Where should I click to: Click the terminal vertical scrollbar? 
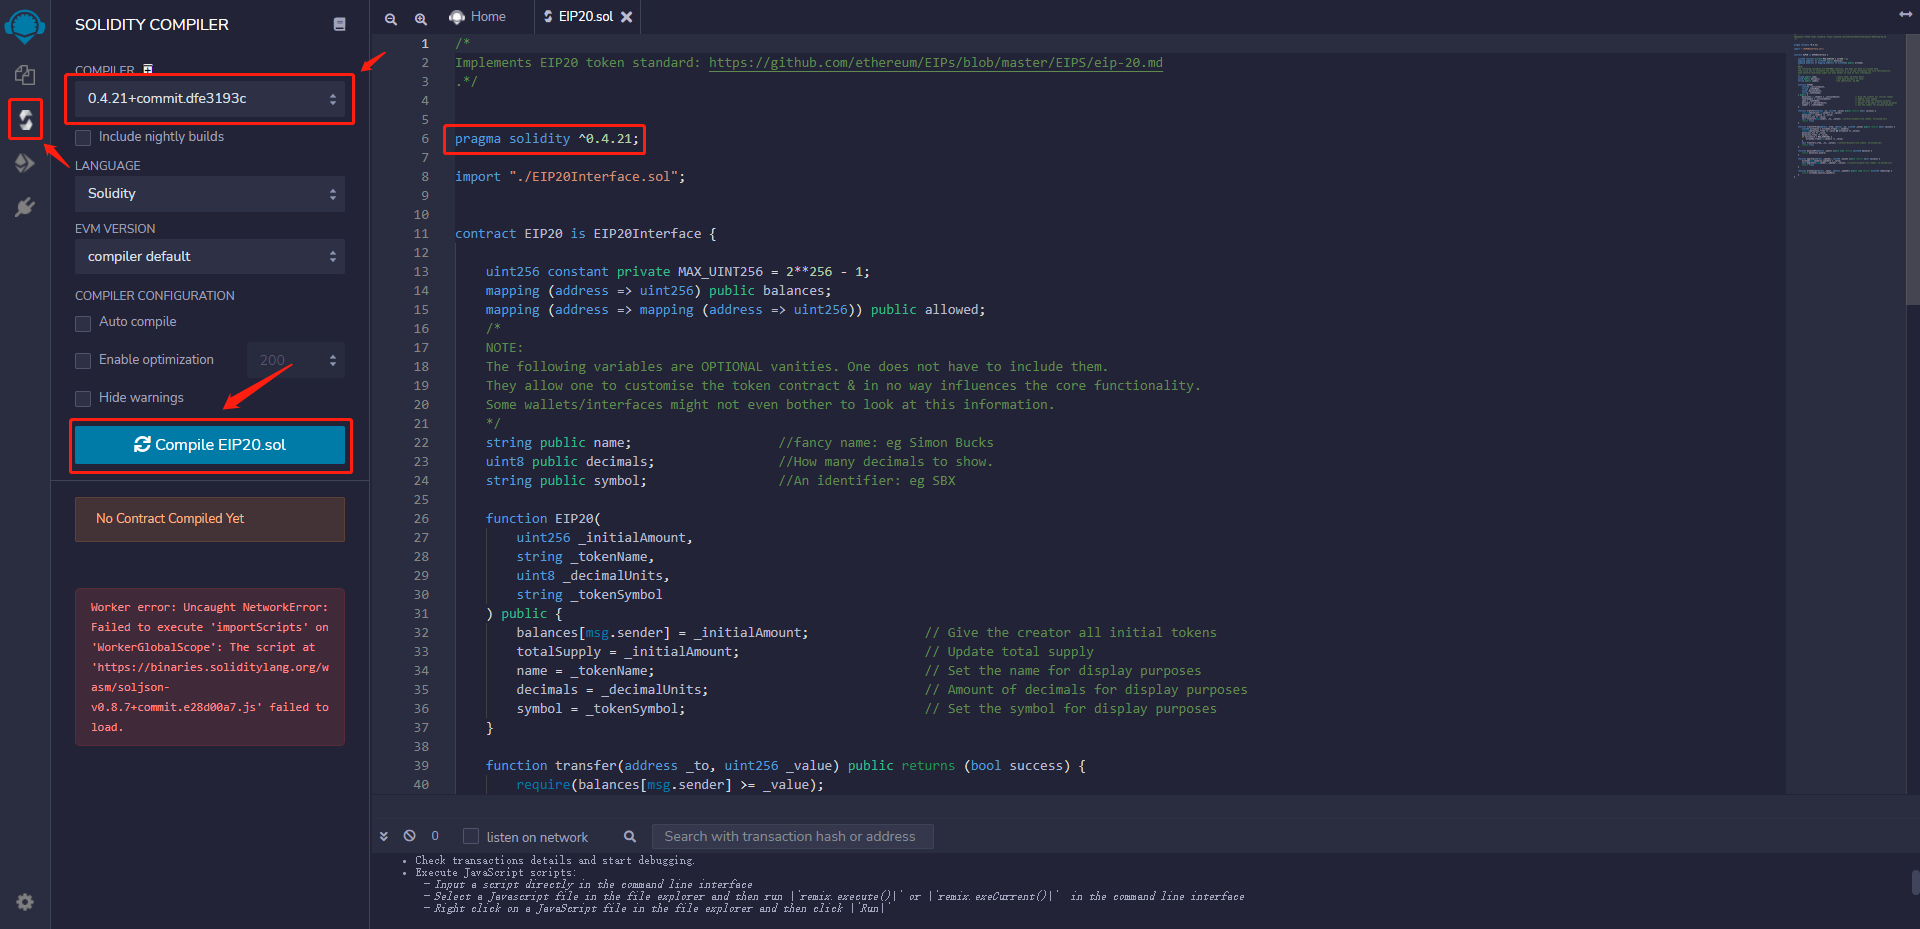(1915, 882)
